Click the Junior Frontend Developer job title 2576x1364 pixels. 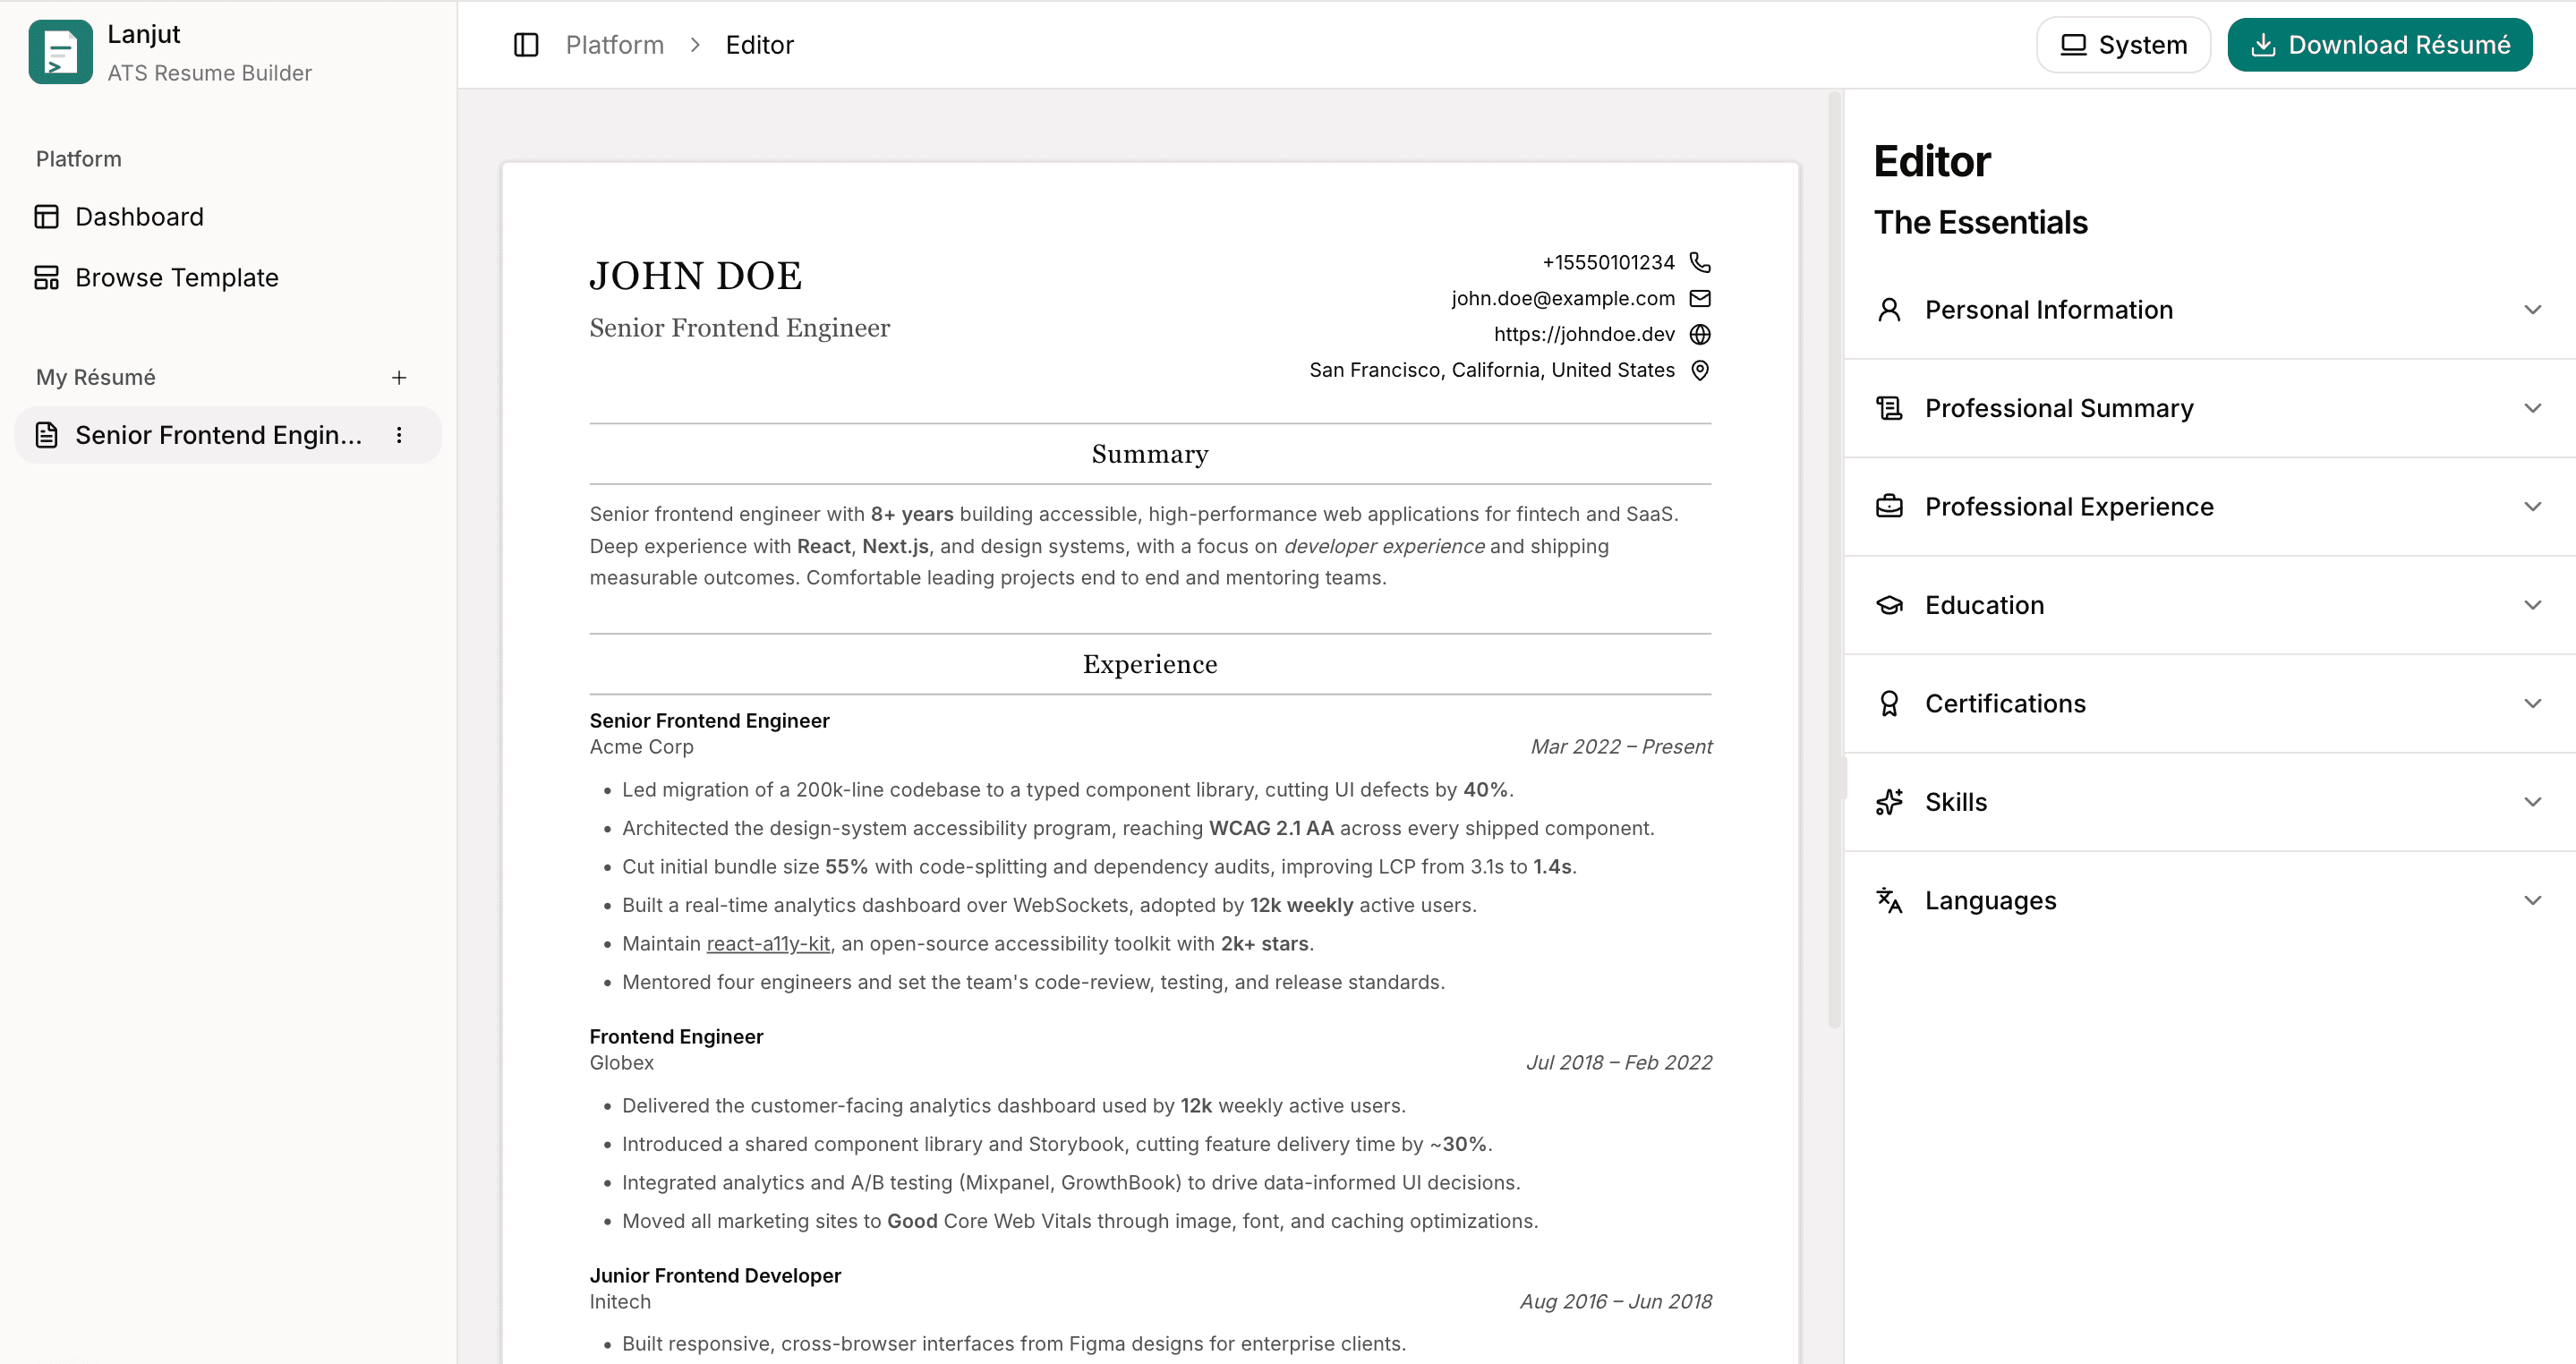click(715, 1275)
